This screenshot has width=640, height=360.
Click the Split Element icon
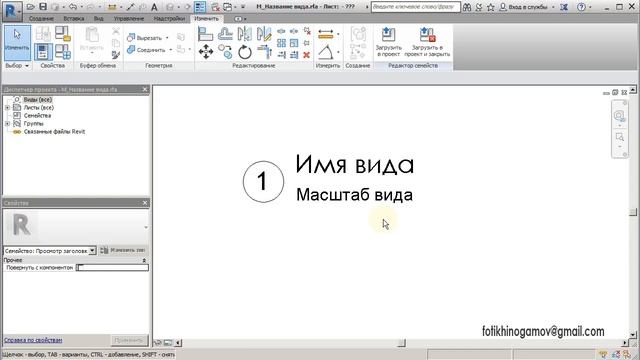point(281,31)
